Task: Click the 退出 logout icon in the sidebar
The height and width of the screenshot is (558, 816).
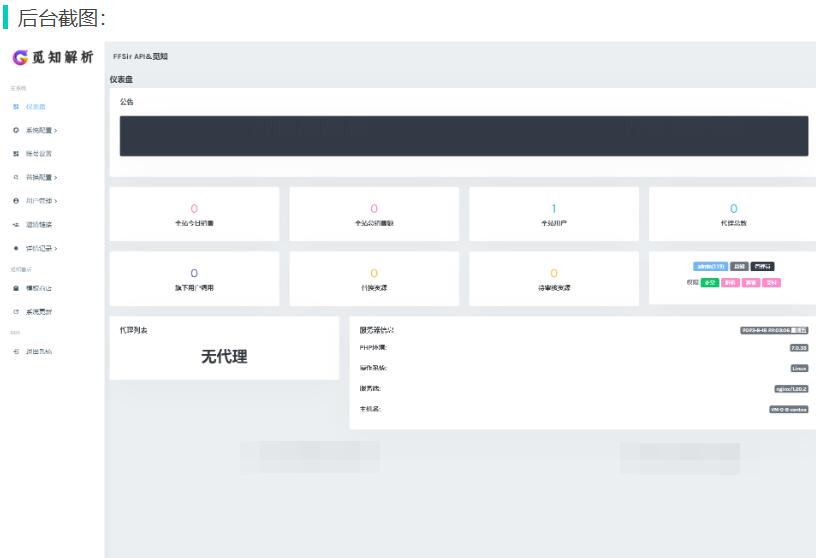Action: click(16, 351)
